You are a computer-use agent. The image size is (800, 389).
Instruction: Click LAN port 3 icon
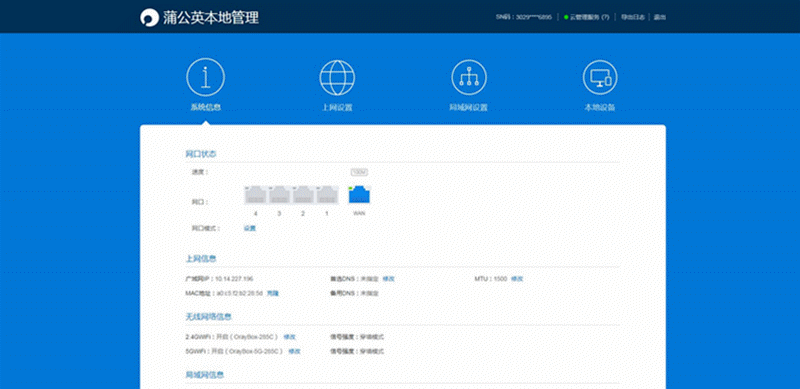[279, 196]
